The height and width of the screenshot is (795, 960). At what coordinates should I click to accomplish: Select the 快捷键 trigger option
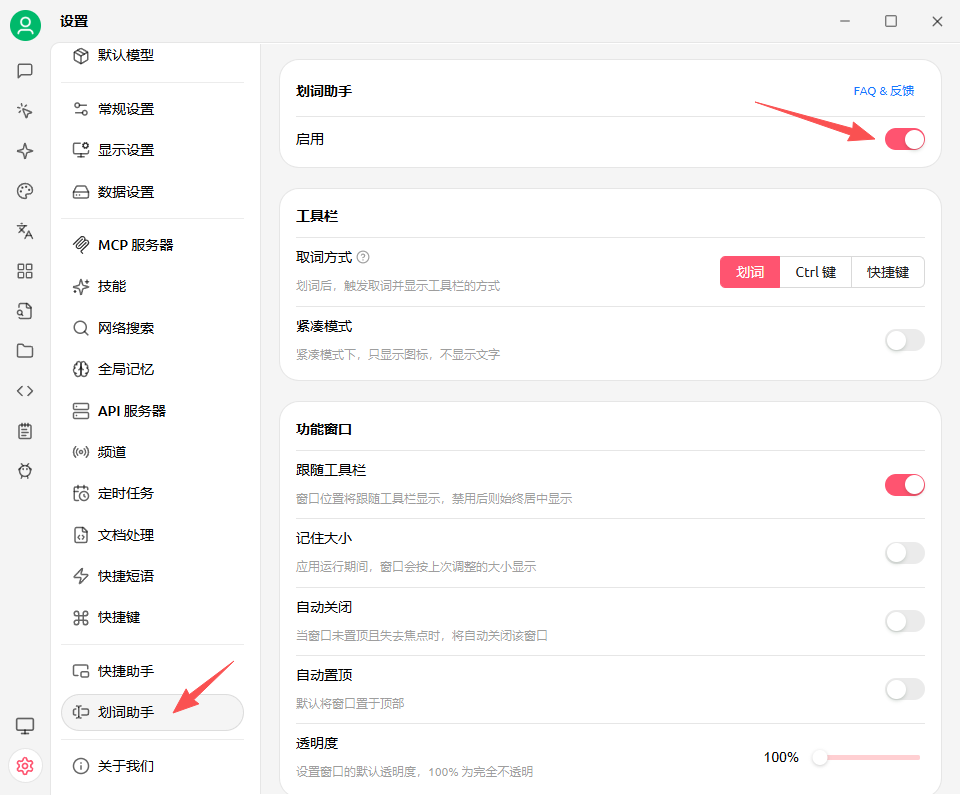[x=888, y=272]
